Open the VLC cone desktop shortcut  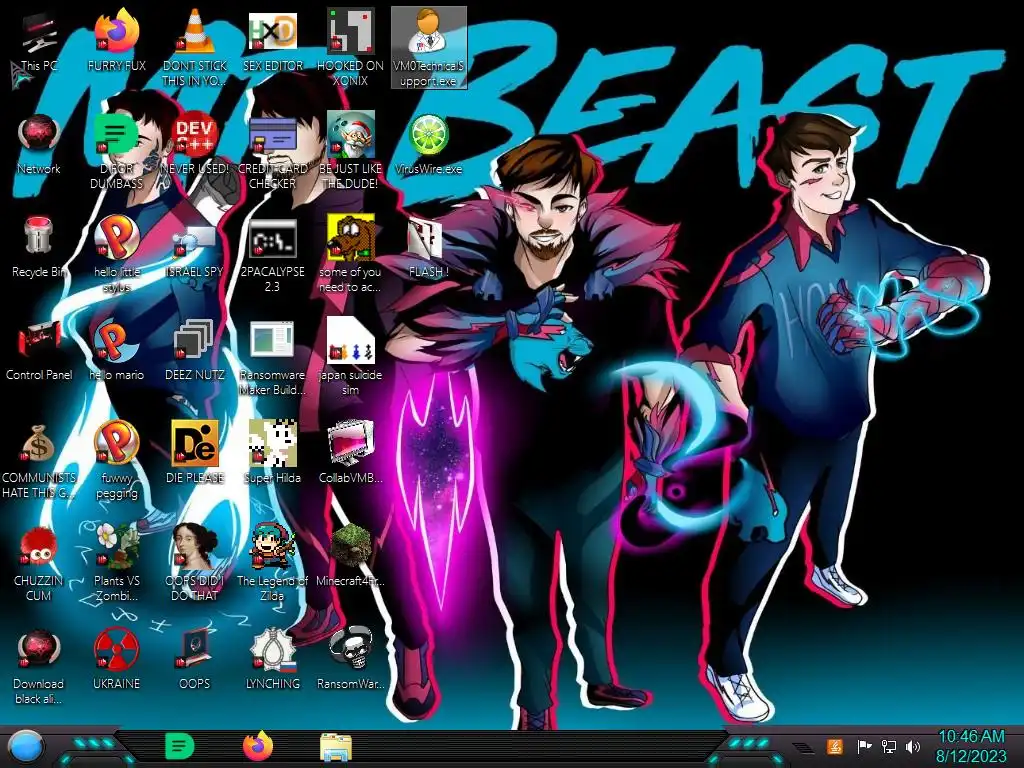(x=194, y=47)
